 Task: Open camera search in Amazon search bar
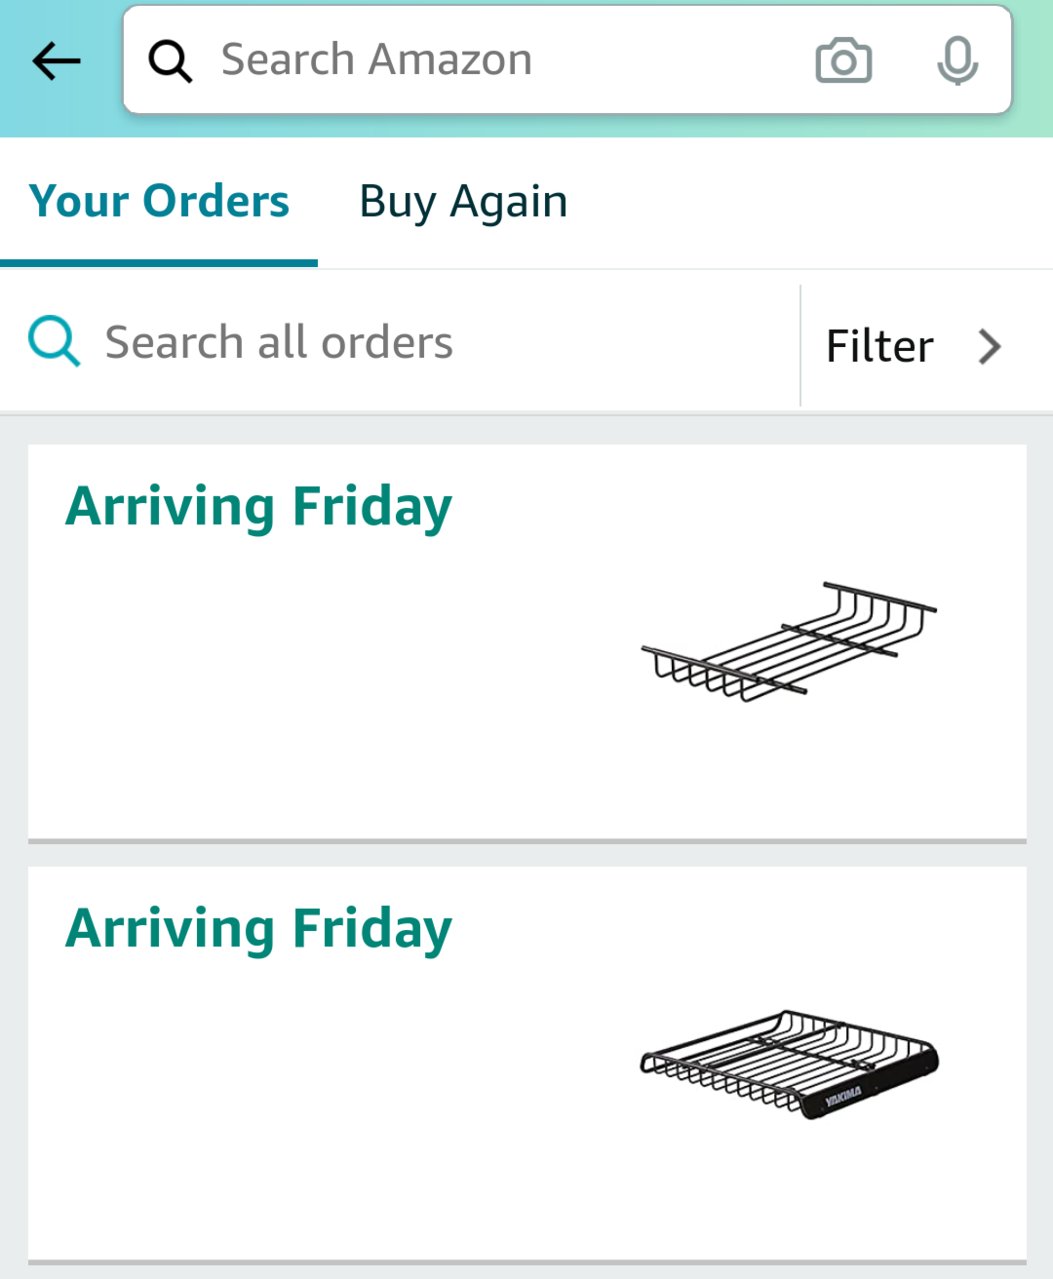[x=844, y=61]
